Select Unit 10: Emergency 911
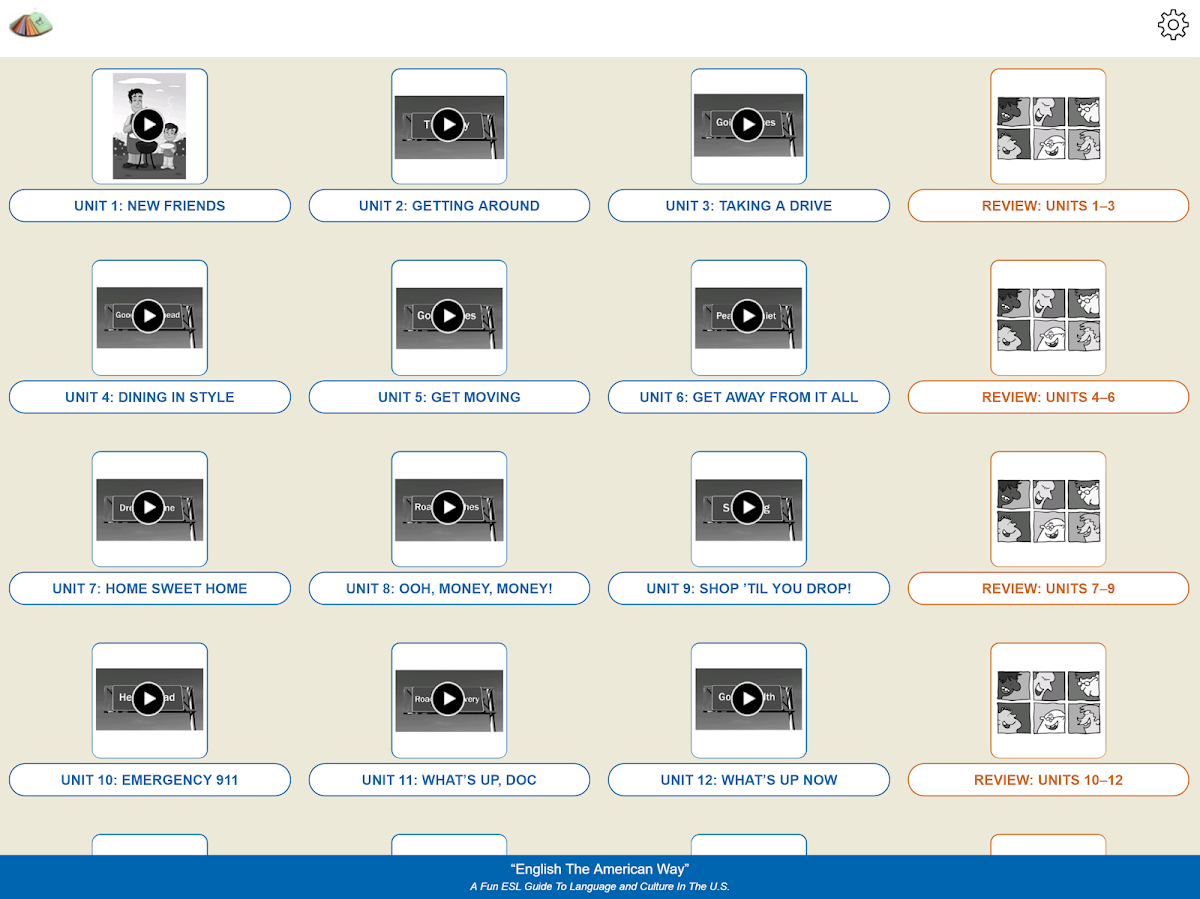This screenshot has height=899, width=1200. click(150, 780)
